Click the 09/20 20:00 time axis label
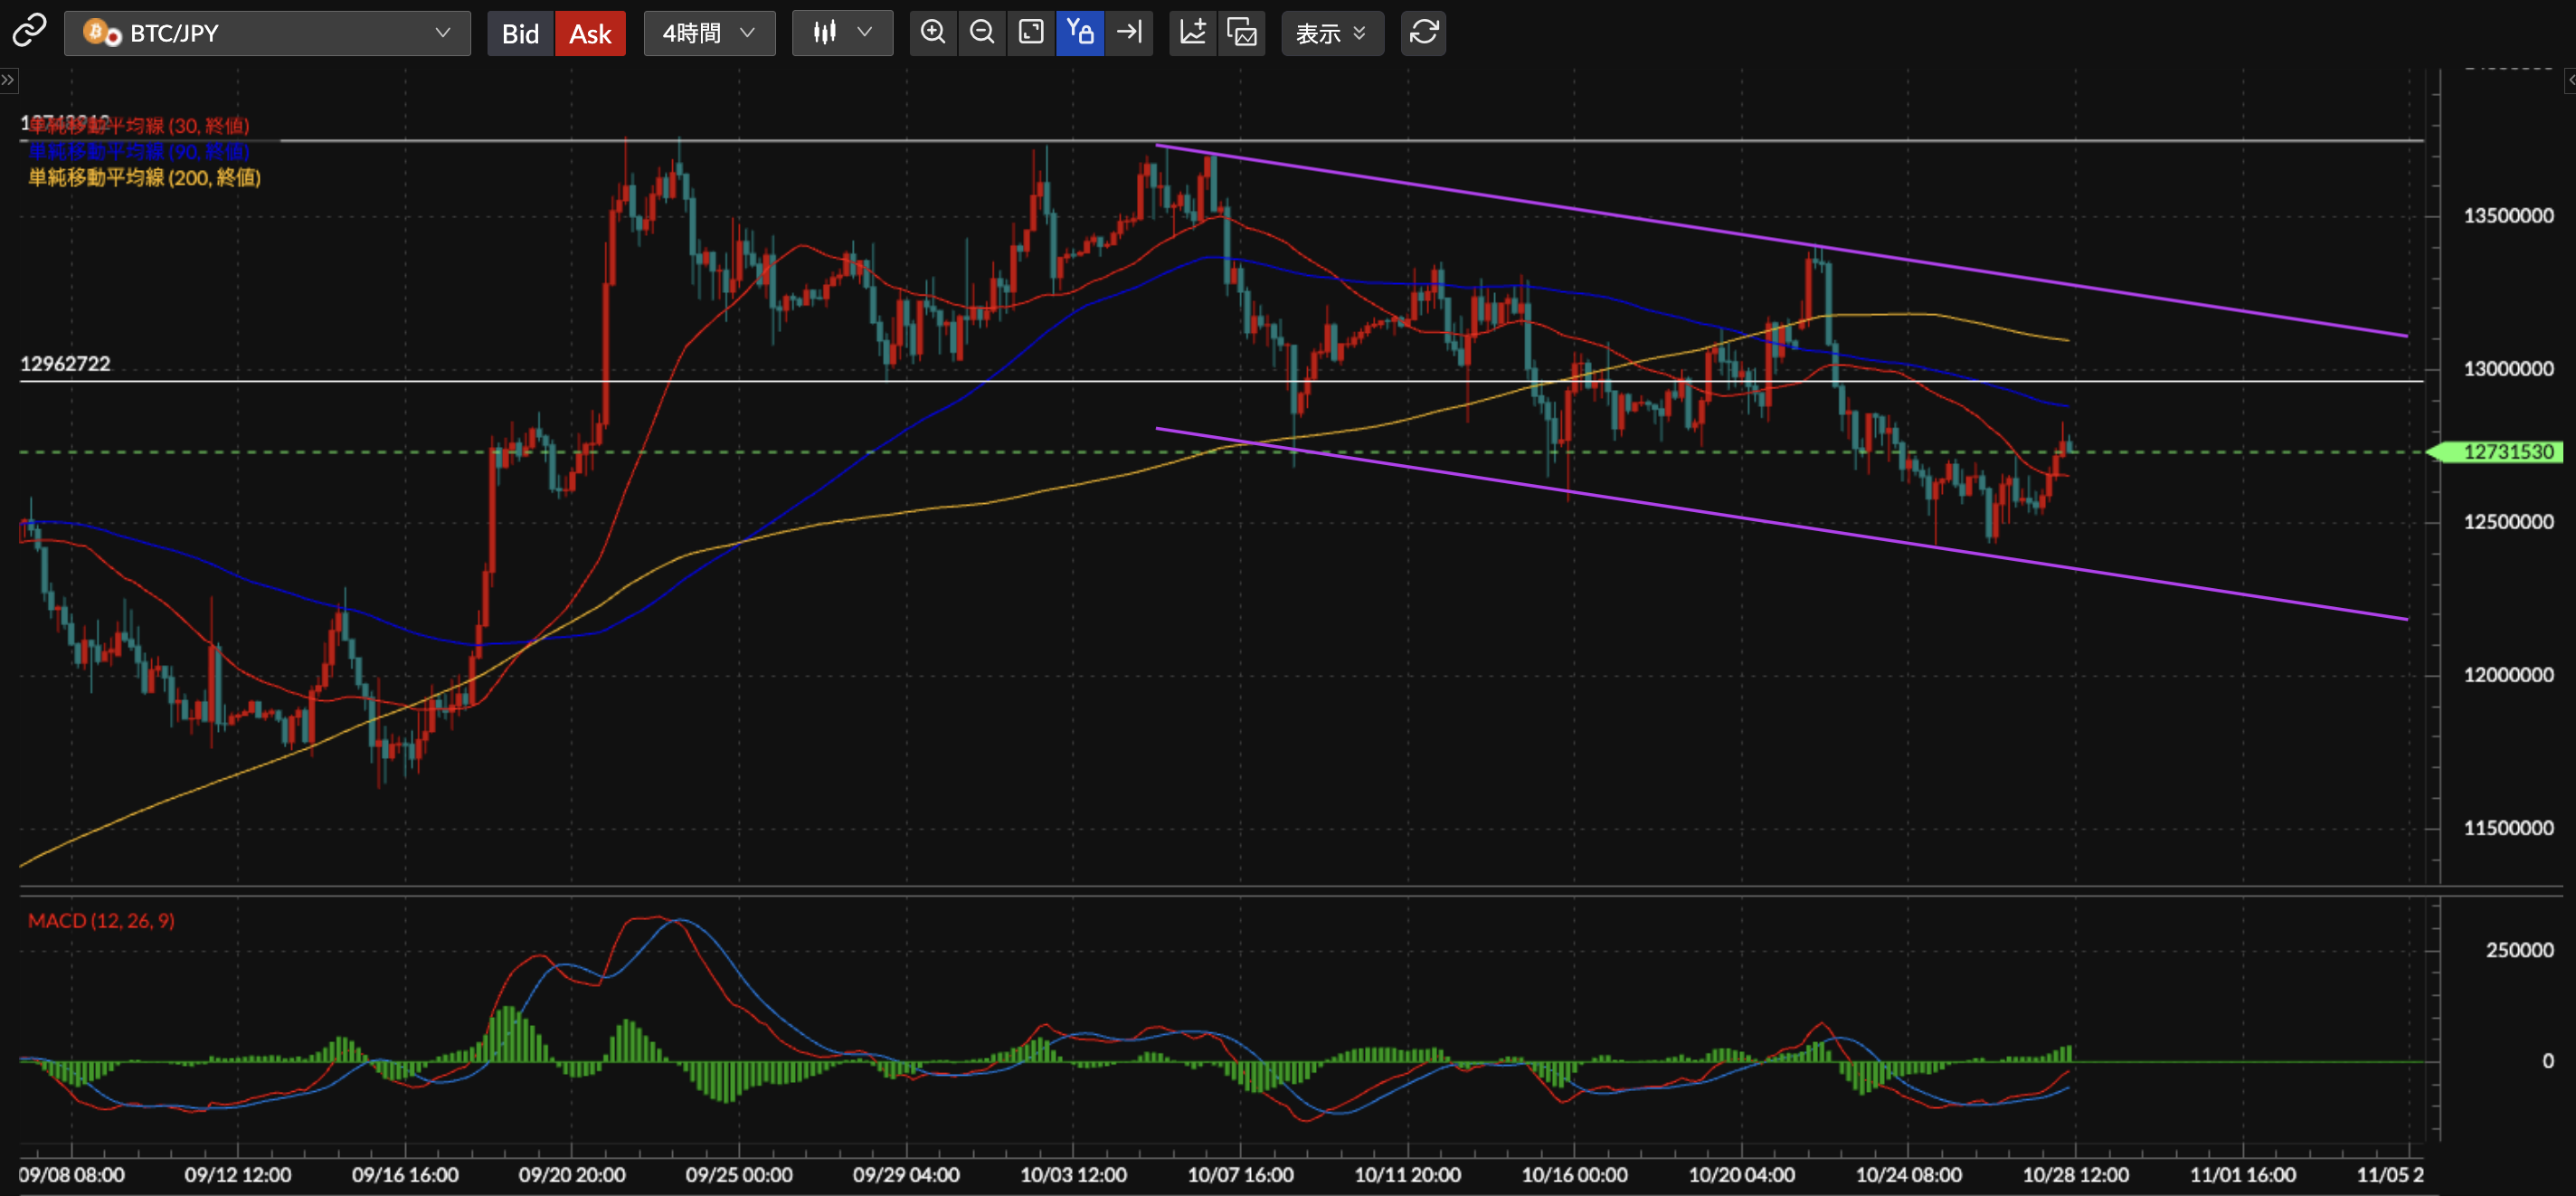Viewport: 2576px width, 1196px height. pos(572,1175)
